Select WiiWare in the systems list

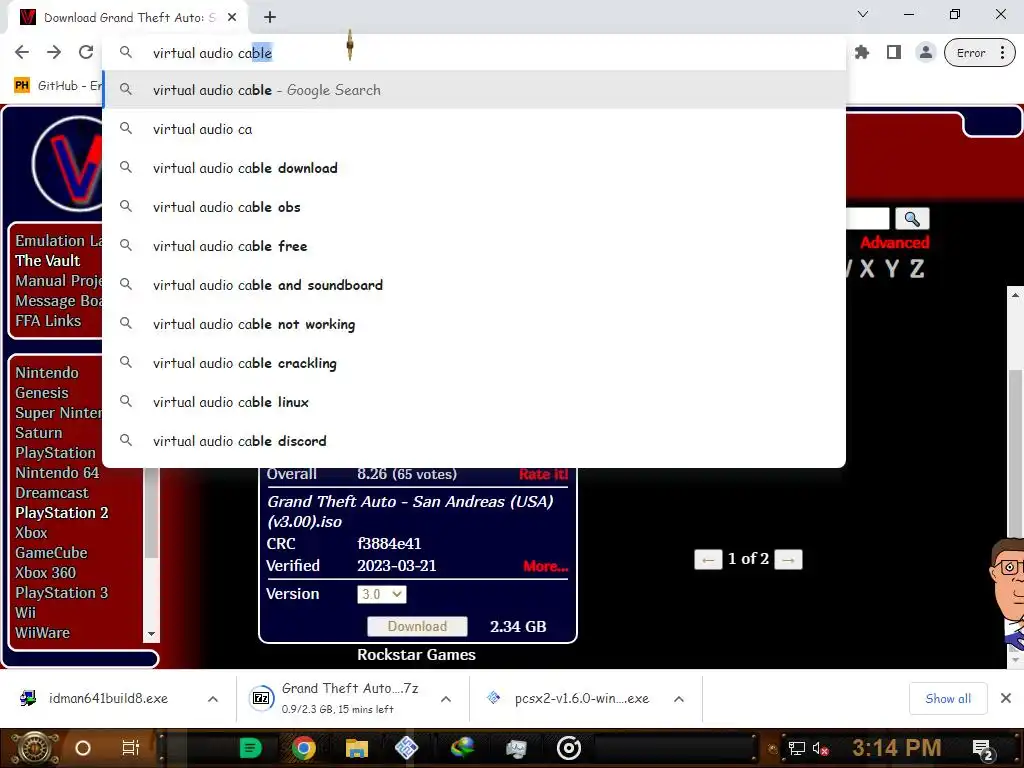[x=42, y=633]
